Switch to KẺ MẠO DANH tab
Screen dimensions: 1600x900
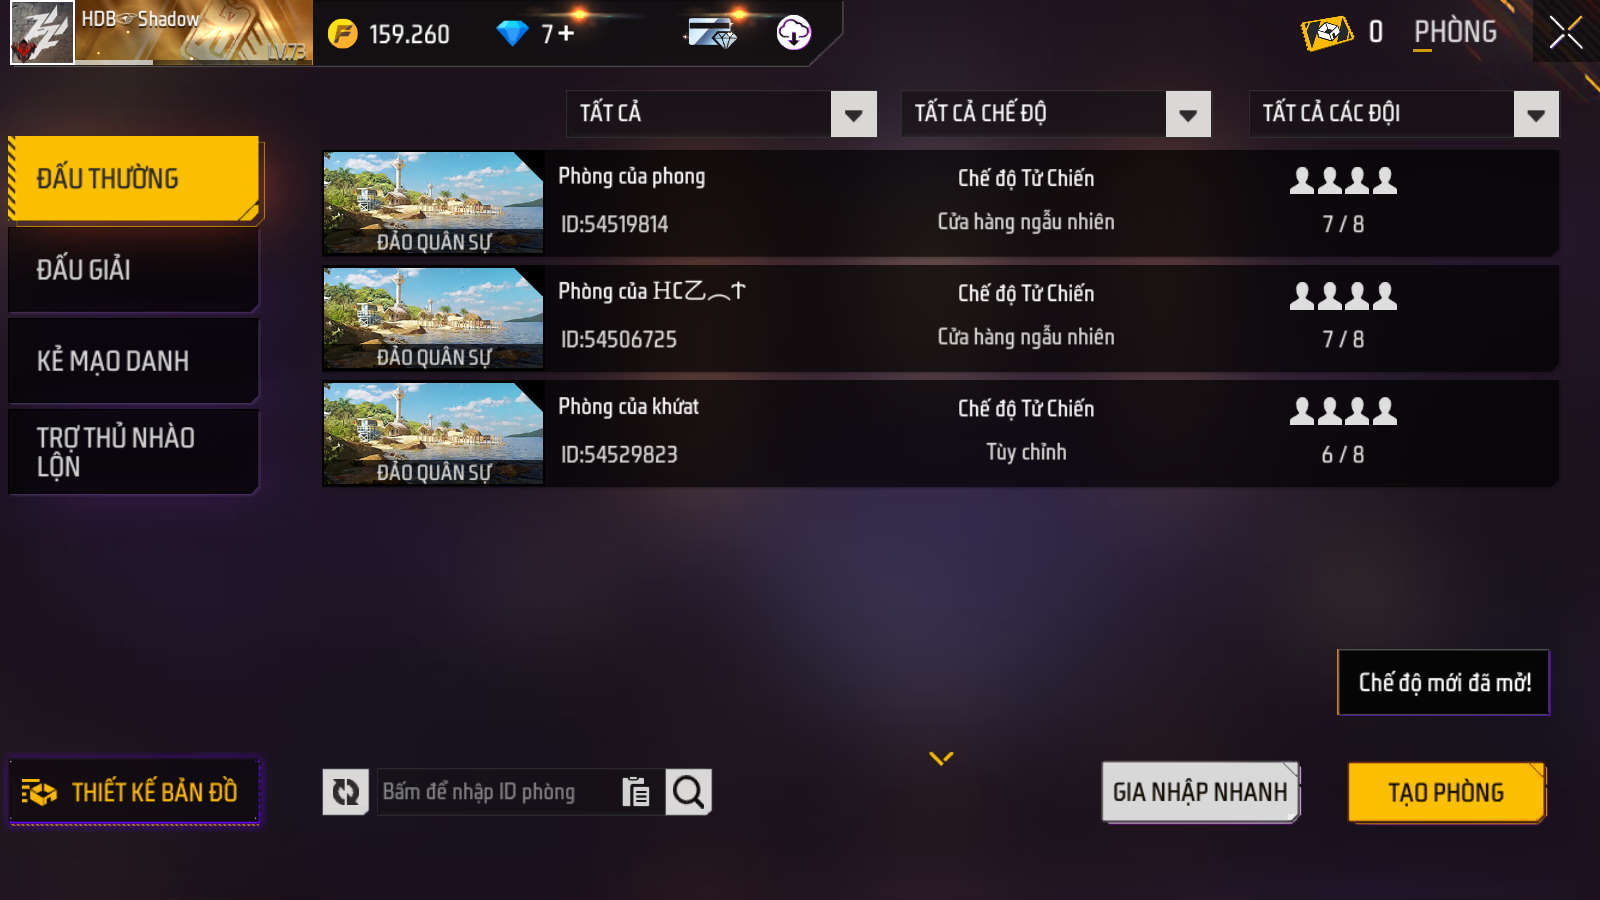pos(134,361)
